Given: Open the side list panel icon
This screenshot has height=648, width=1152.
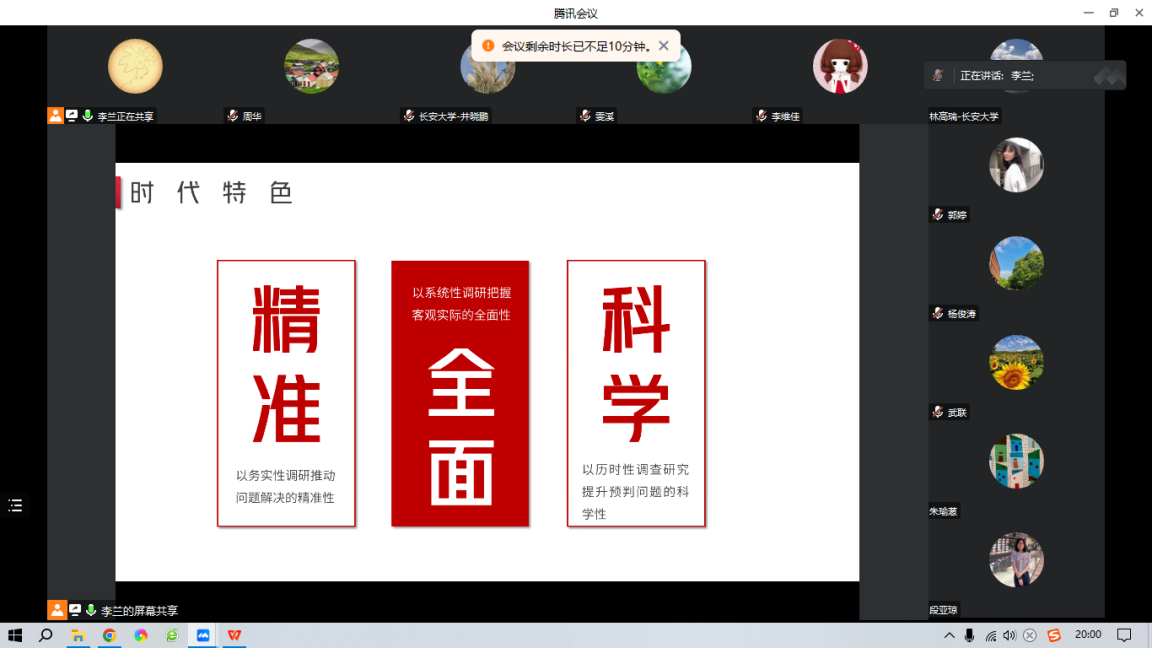Looking at the screenshot, I should coord(15,505).
